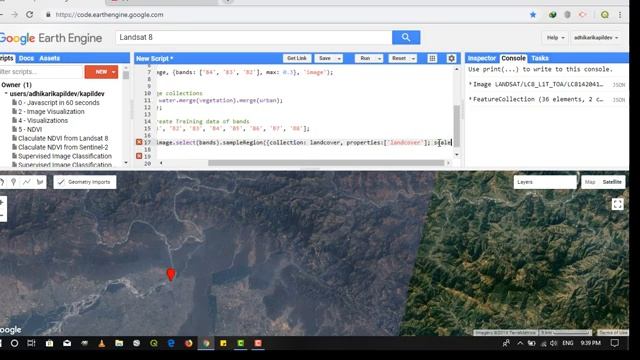Click the red diamond browser extension icon
This screenshot has width=640, height=360.
point(582,15)
